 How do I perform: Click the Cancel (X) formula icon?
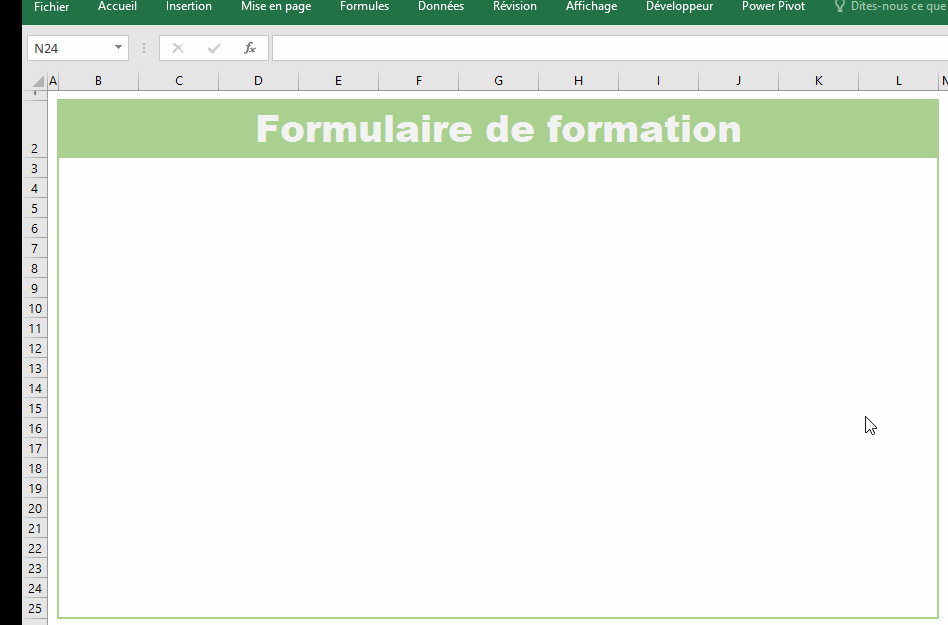click(x=178, y=48)
